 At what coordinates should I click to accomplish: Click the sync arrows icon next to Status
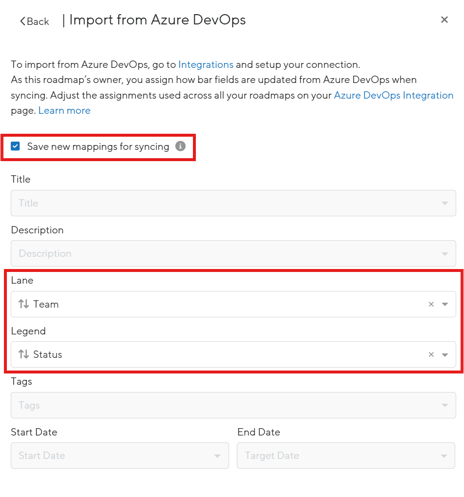[x=24, y=354]
